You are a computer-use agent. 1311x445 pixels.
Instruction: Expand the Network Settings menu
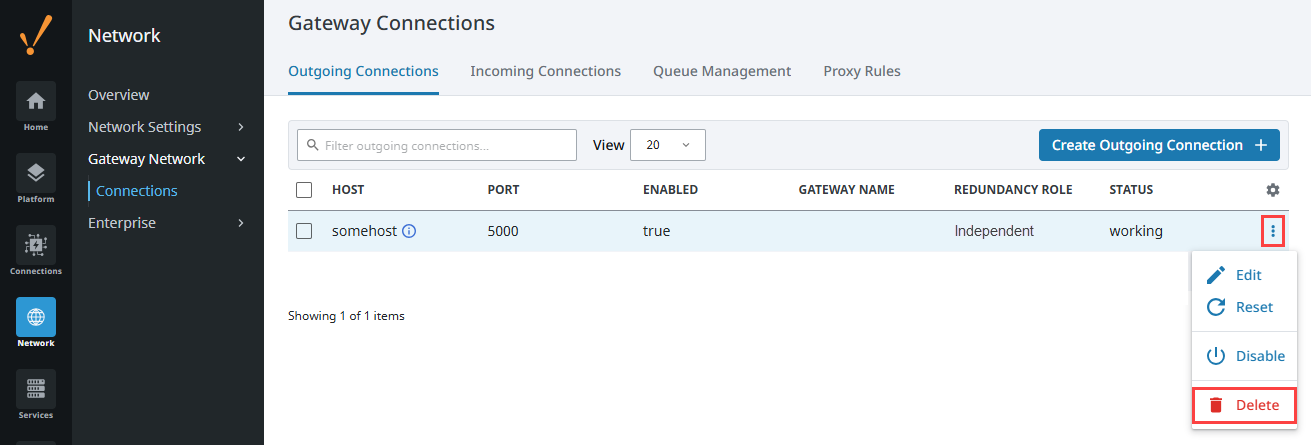coord(167,127)
